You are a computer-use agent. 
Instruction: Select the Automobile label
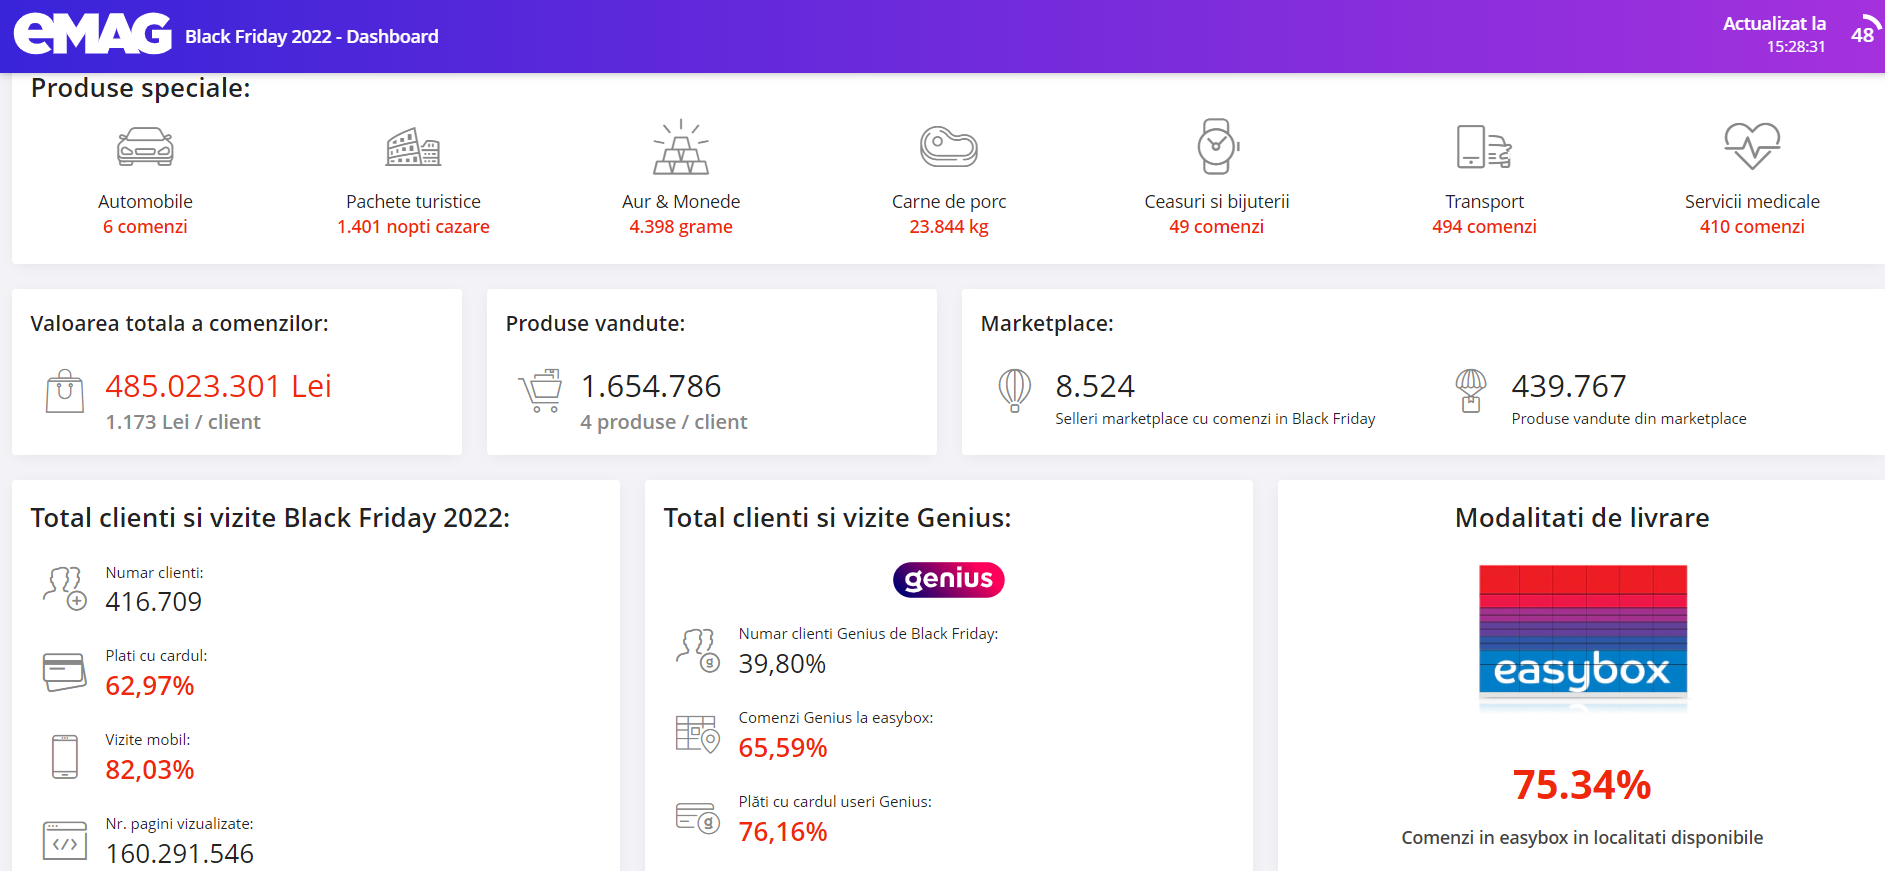coord(145,202)
